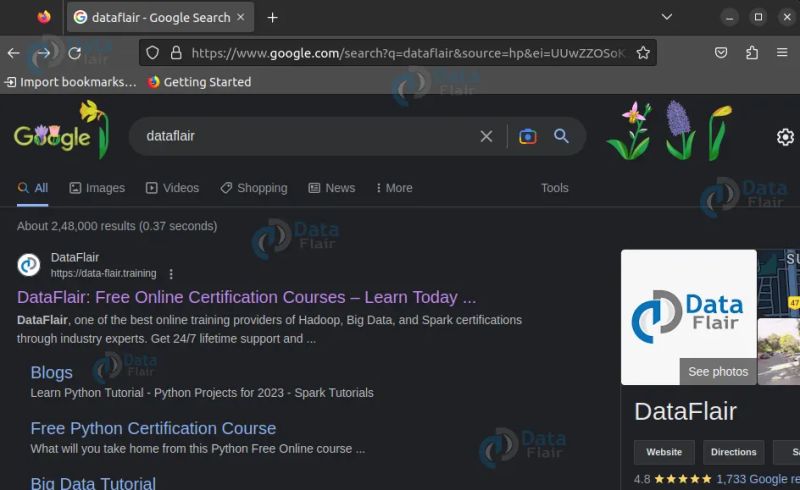Open the Blogs sitelink
This screenshot has width=800, height=490.
tap(52, 373)
